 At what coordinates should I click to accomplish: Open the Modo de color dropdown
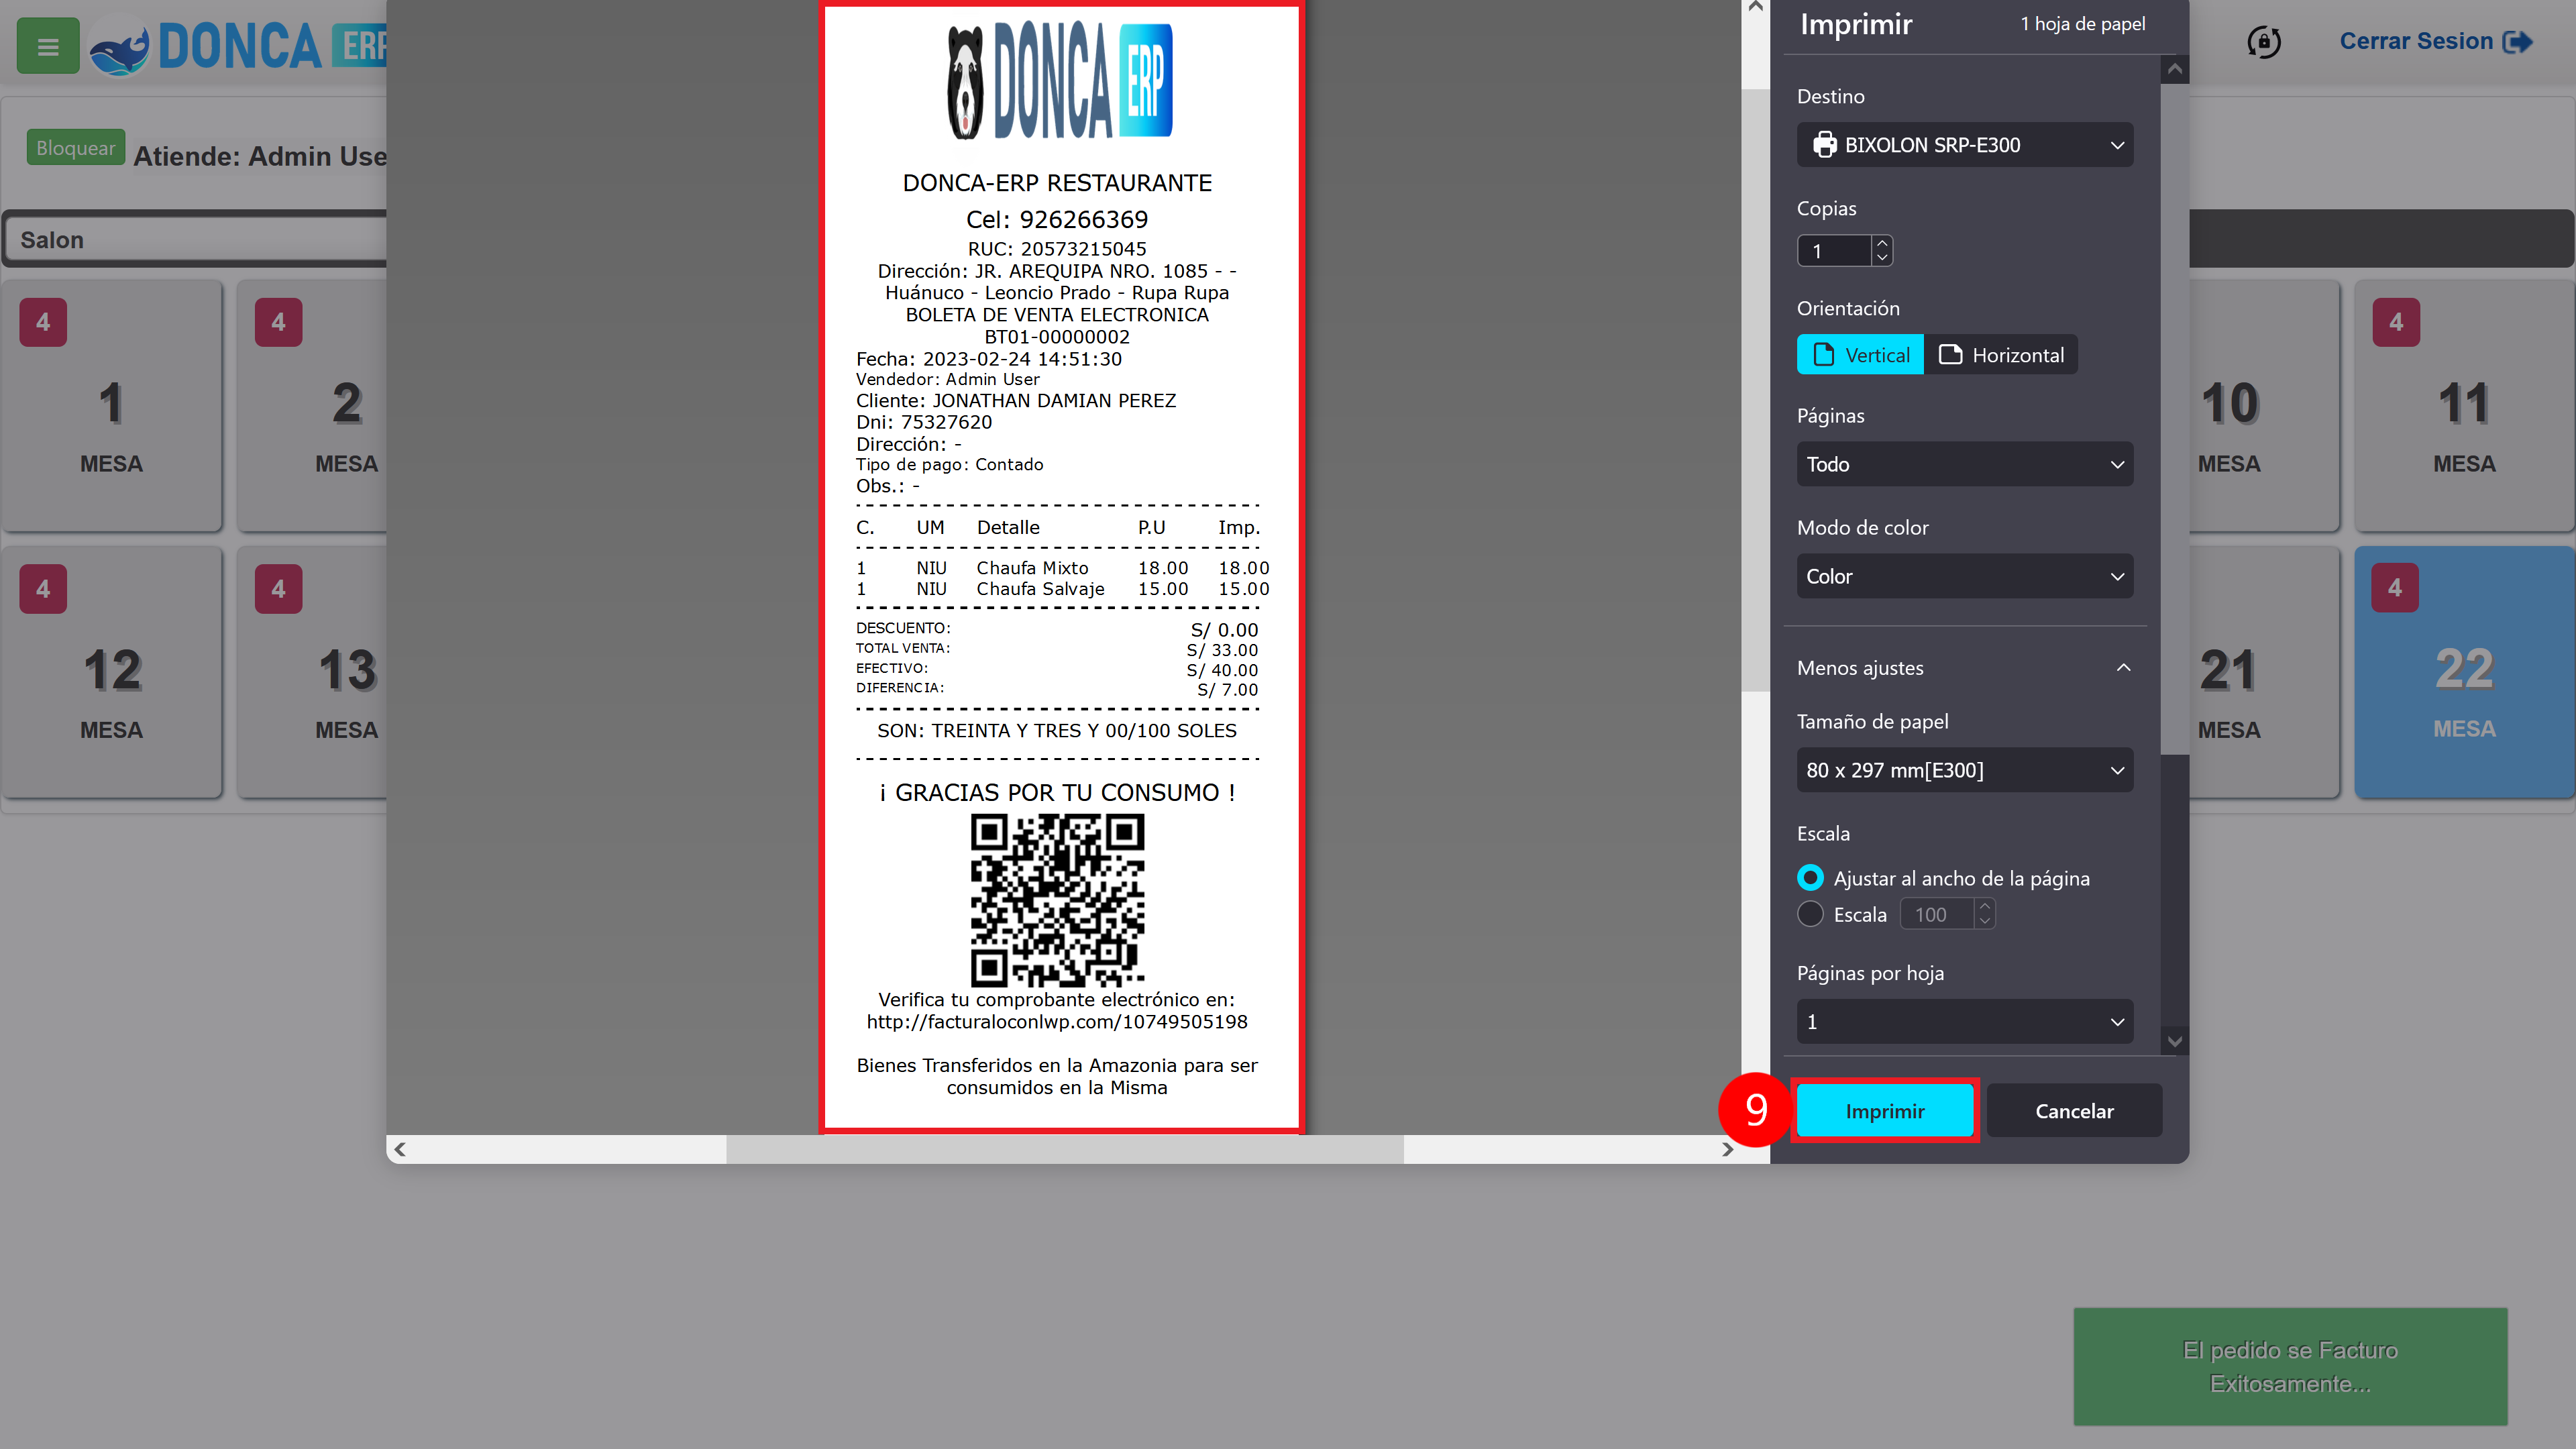point(1964,576)
